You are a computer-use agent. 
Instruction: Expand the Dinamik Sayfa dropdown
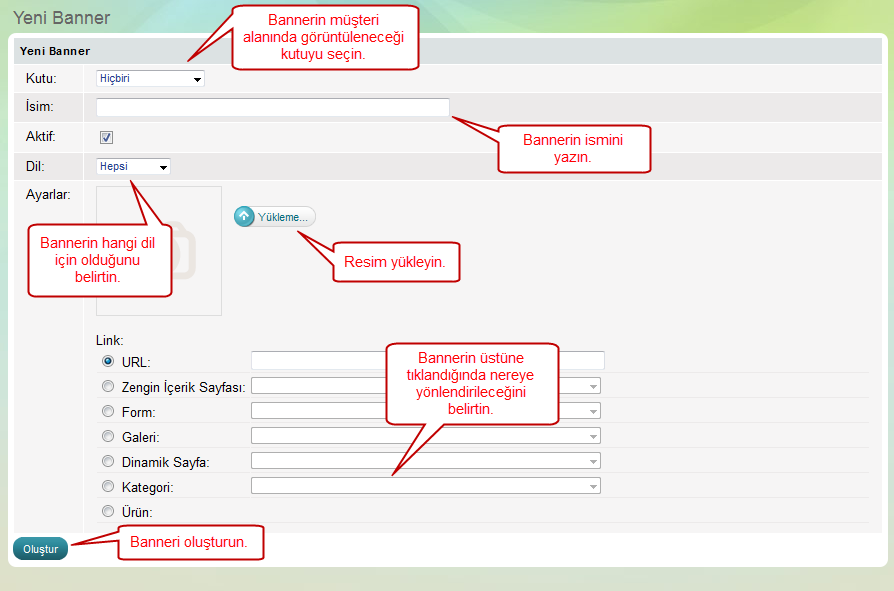[425, 461]
